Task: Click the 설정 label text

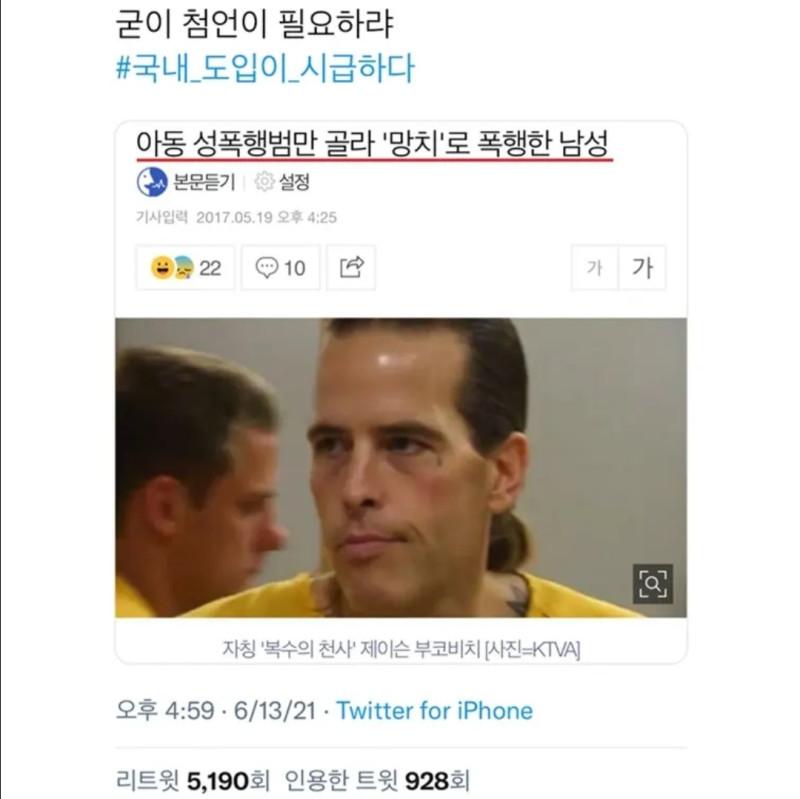Action: click(294, 182)
